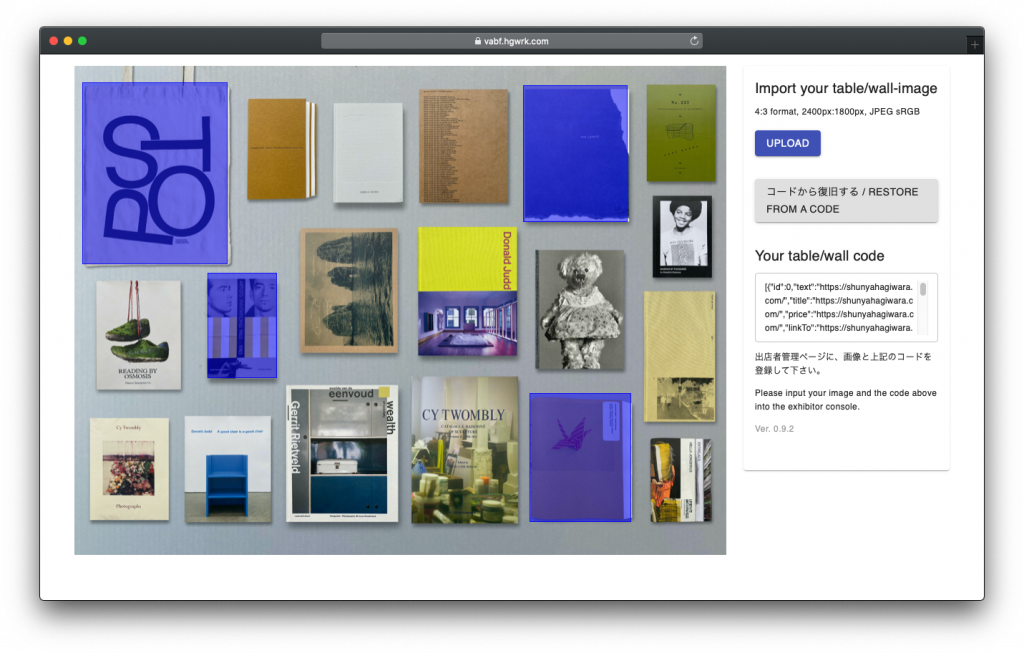Select the CY TWOMBLY catalogue book
Screen dimensions: 1024x653
[465, 450]
